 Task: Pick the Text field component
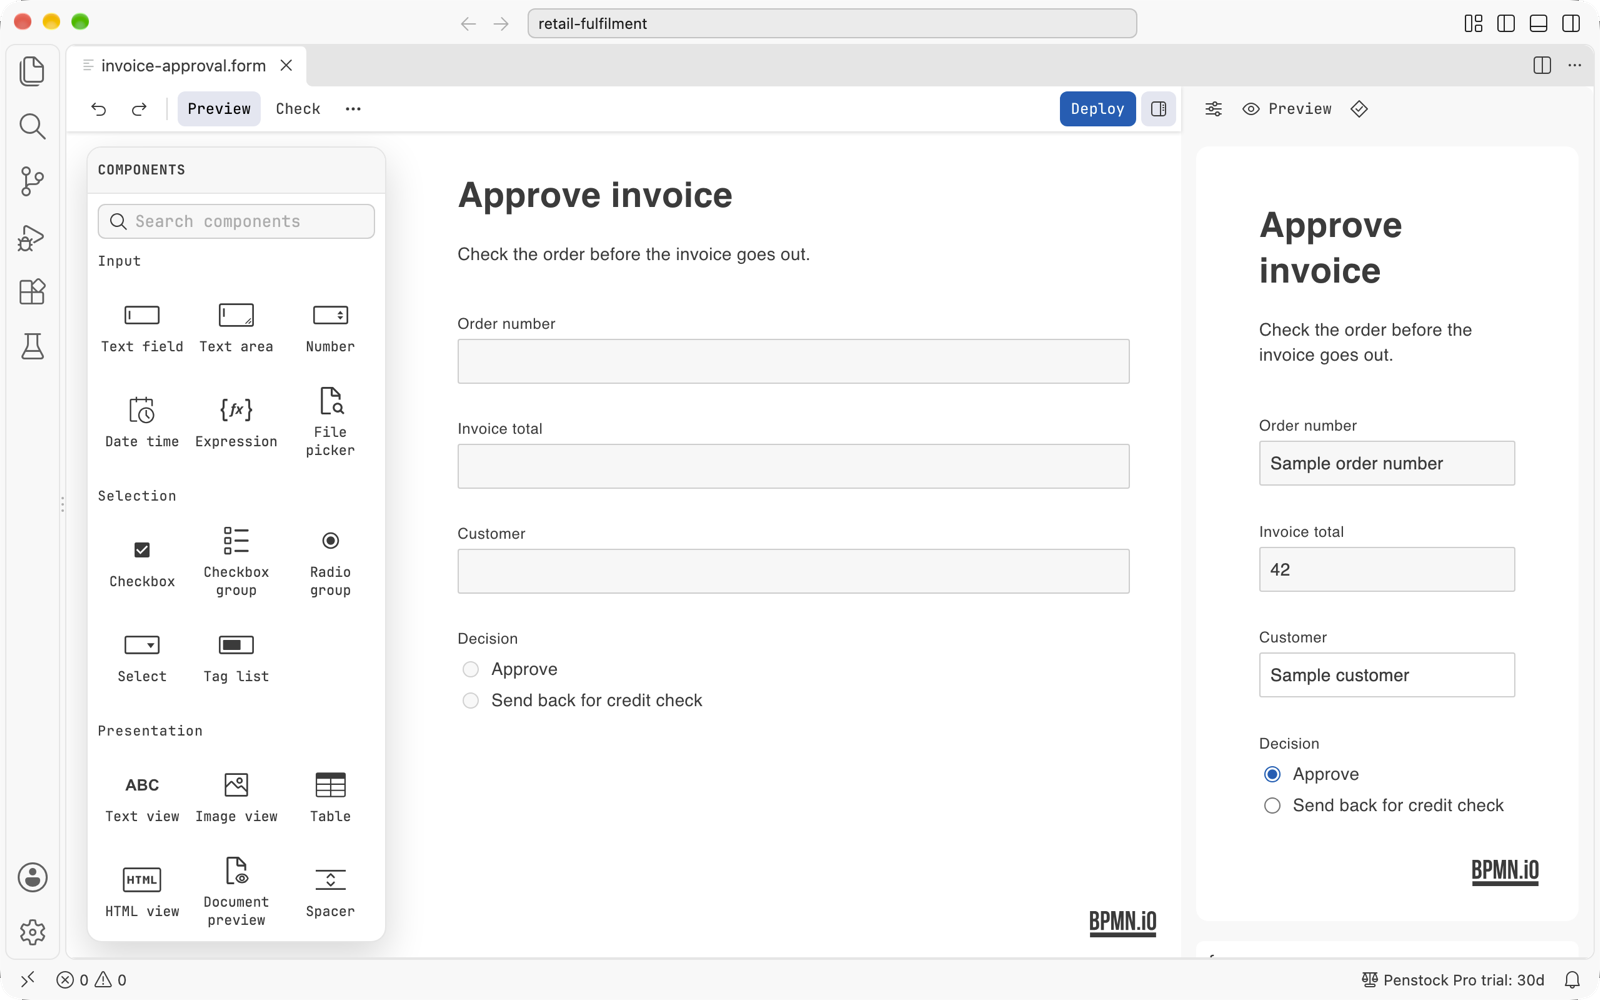coord(142,328)
